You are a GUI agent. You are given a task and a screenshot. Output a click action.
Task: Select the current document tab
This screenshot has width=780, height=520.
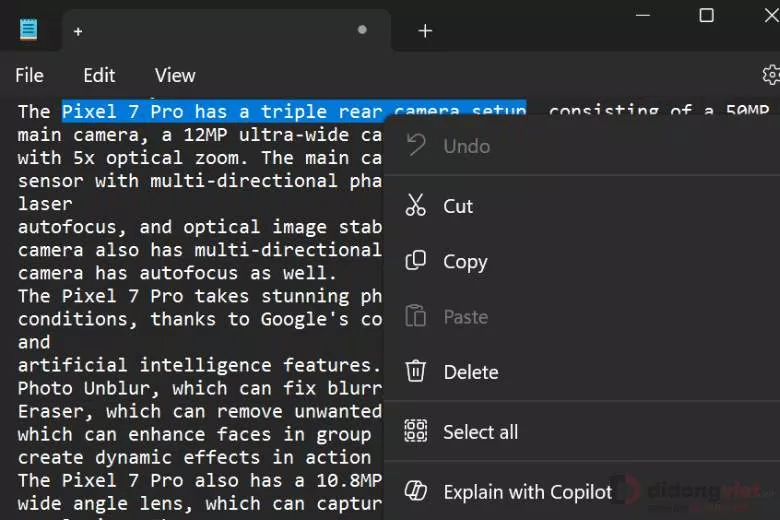(x=200, y=31)
